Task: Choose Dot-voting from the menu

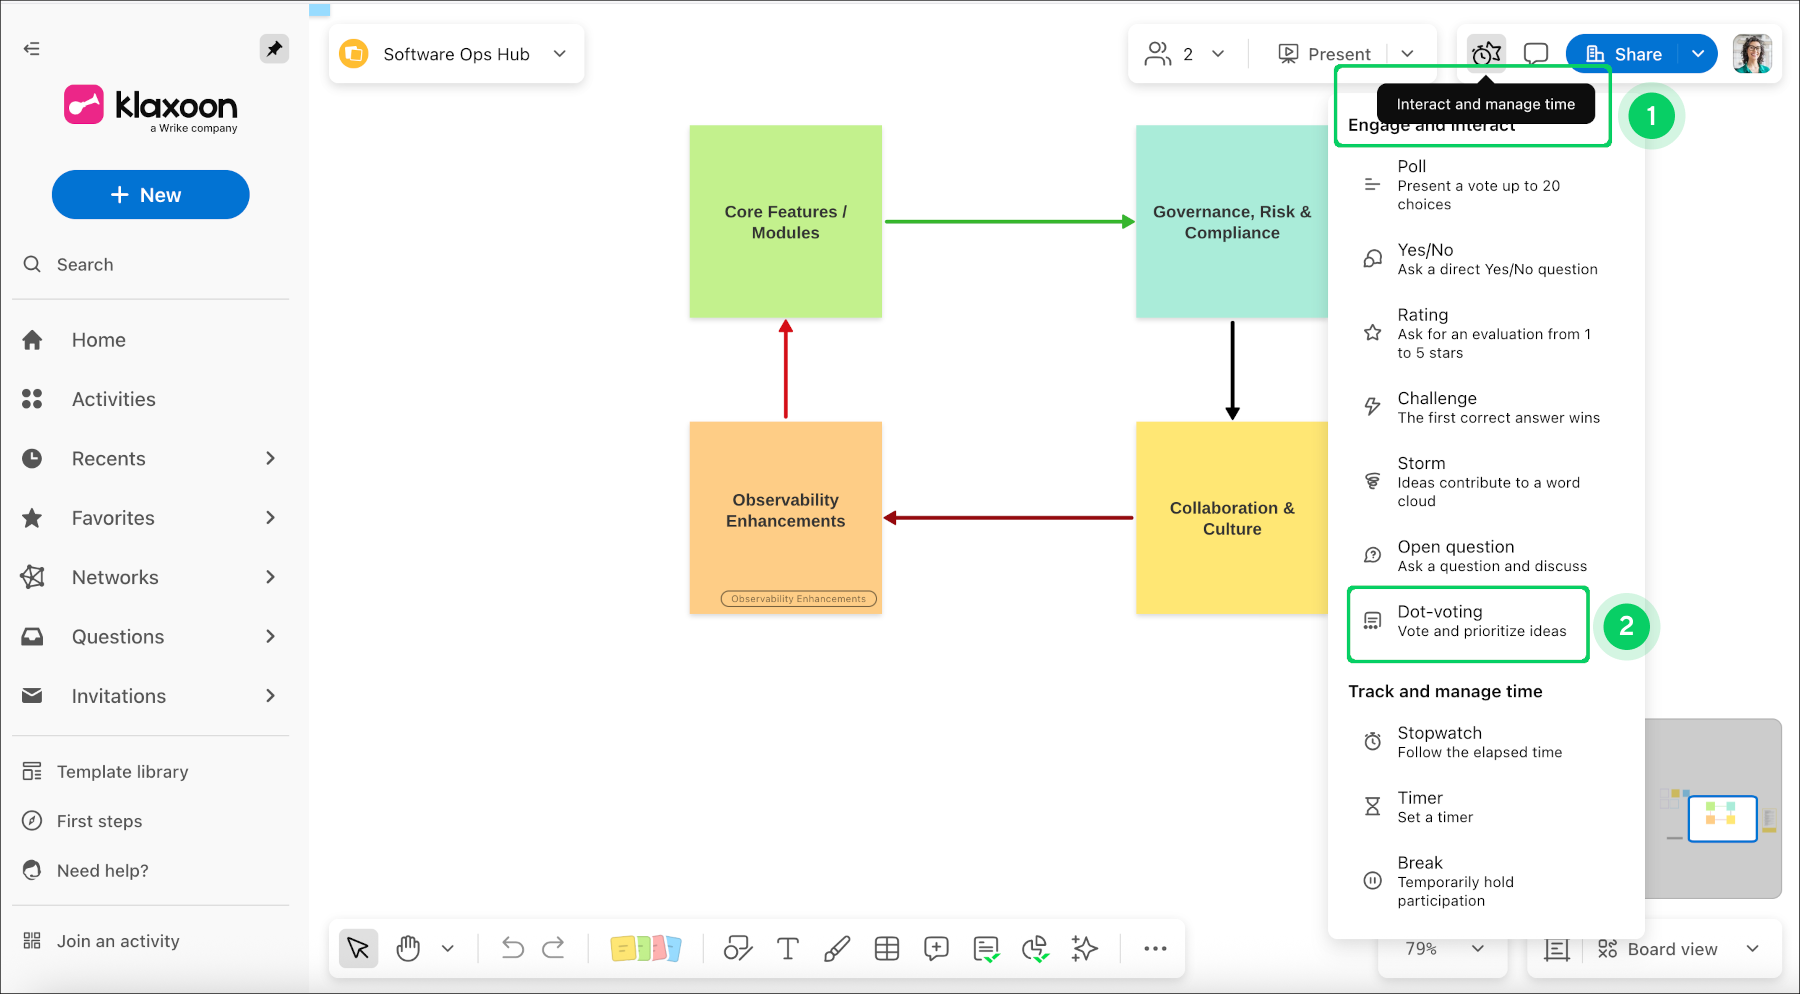Action: (x=1468, y=622)
